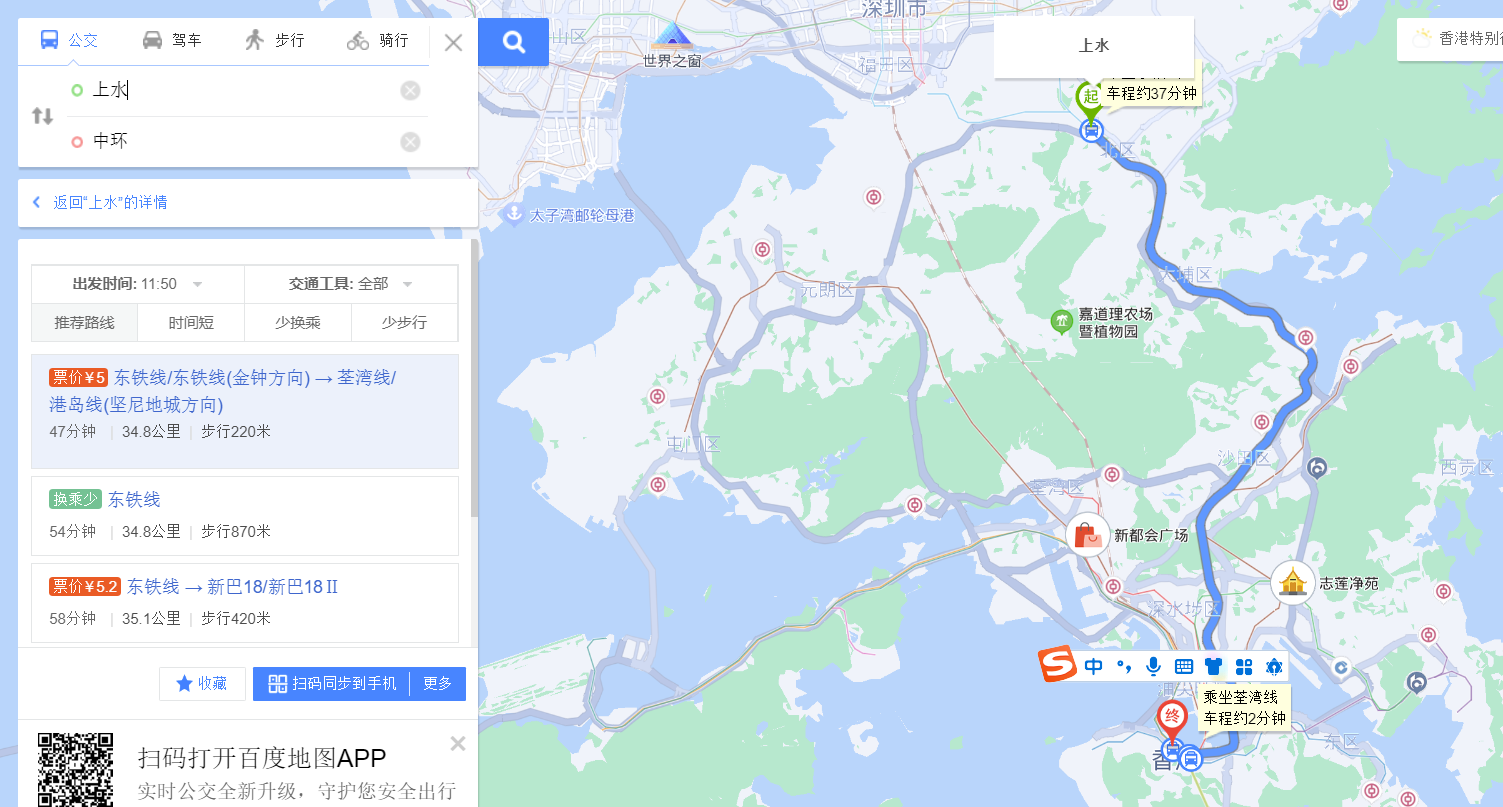Click the green 起 start marker
The image size is (1503, 807).
(x=1089, y=97)
